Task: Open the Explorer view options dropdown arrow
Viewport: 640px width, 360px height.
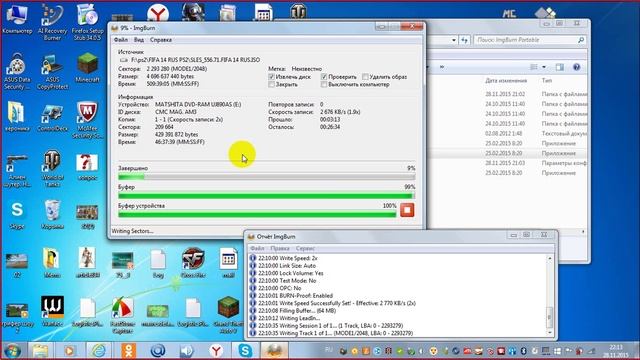Action: pyautogui.click(x=544, y=67)
